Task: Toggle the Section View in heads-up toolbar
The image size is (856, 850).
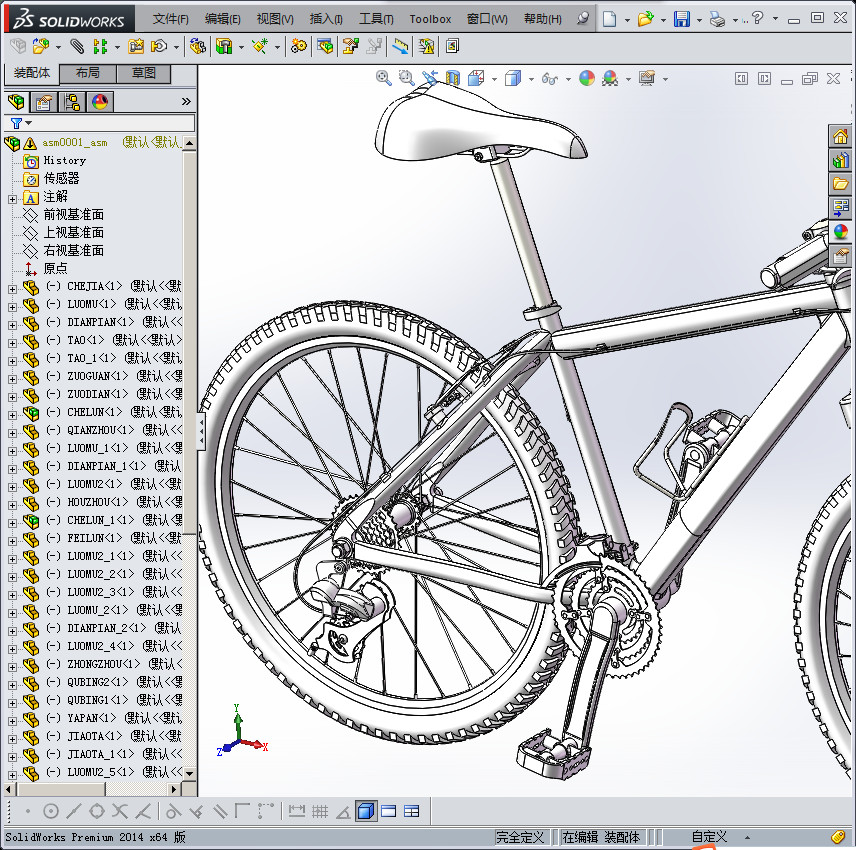Action: tap(453, 79)
